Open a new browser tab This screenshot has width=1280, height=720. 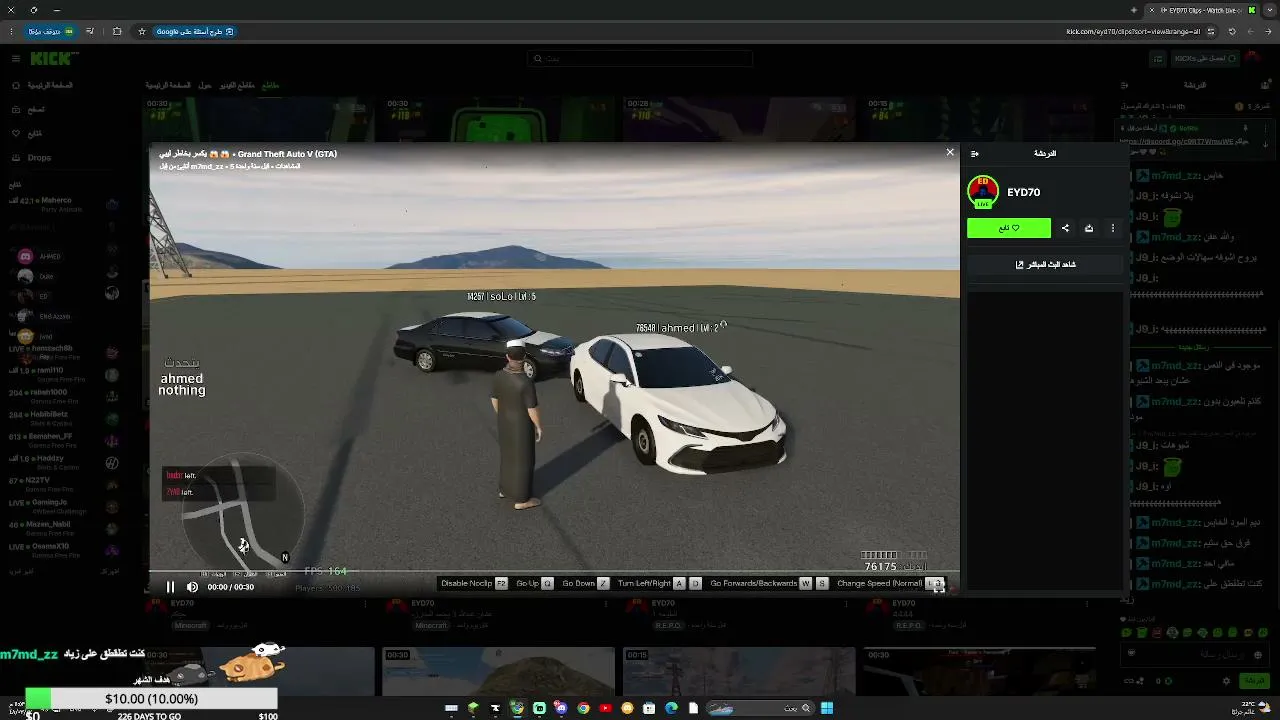(x=1133, y=10)
